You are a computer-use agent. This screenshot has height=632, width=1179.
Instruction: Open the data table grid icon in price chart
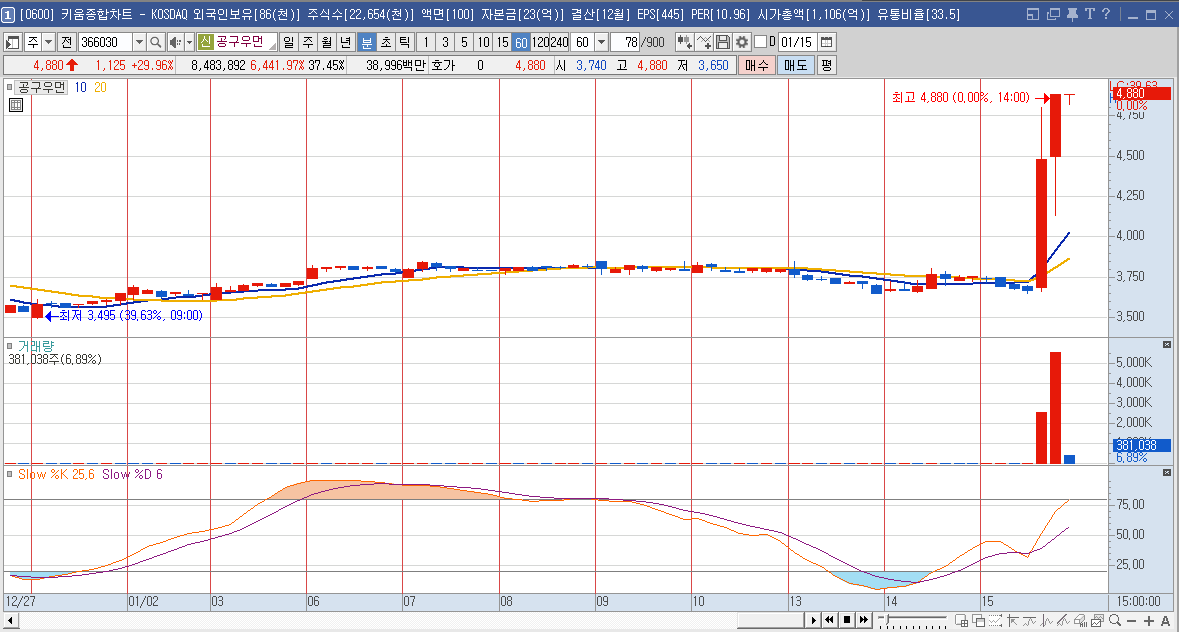16,105
